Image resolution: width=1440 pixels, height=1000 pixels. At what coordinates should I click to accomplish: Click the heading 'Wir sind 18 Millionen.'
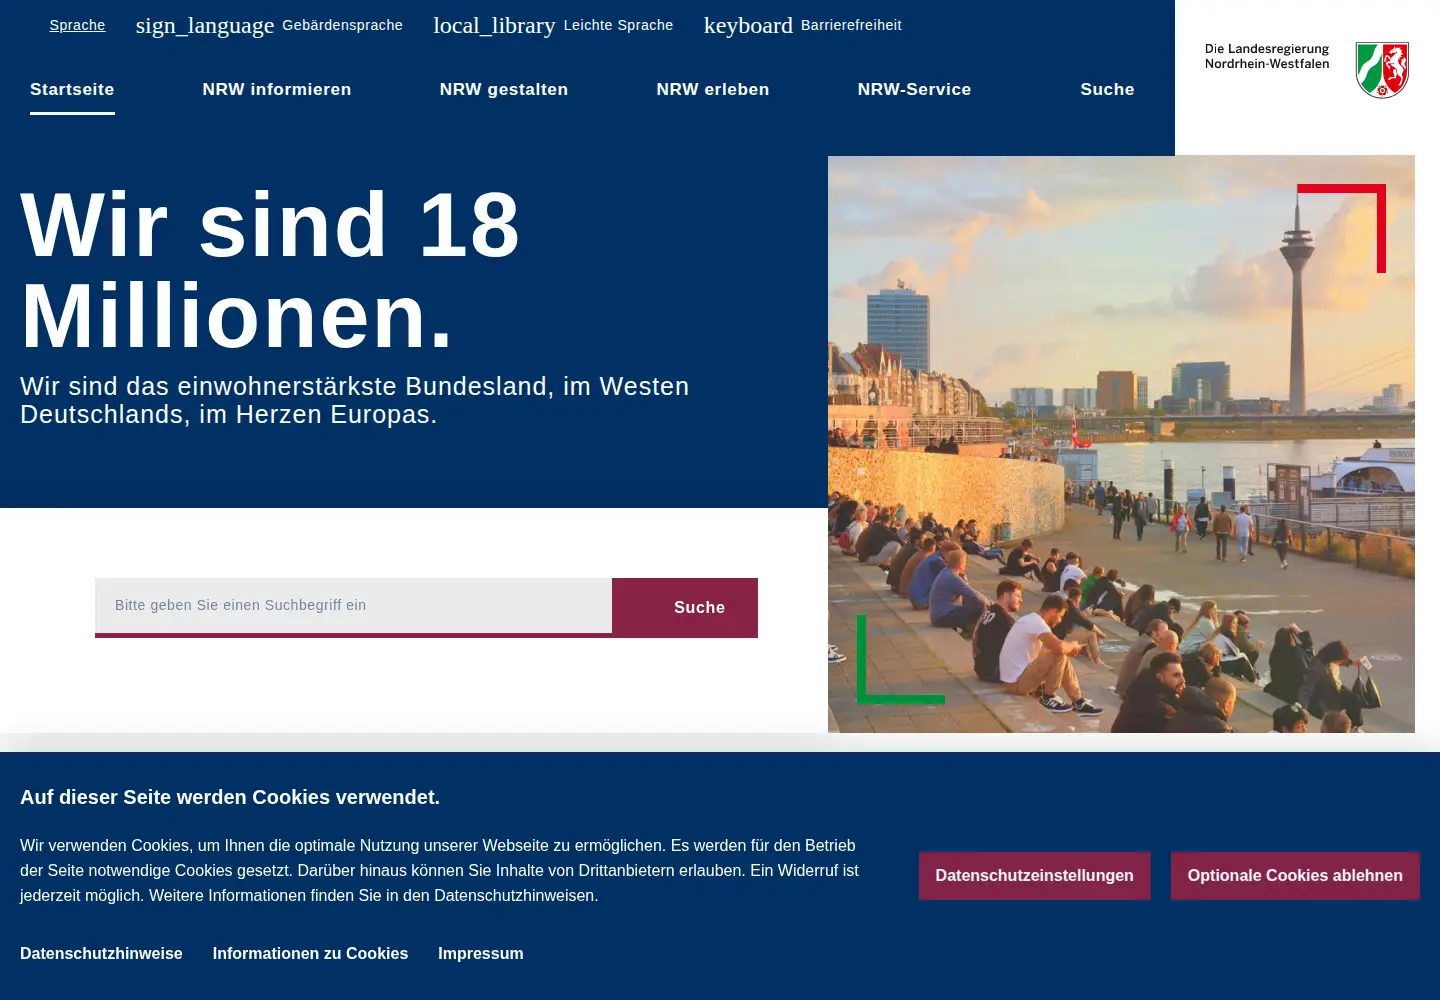[x=270, y=270]
